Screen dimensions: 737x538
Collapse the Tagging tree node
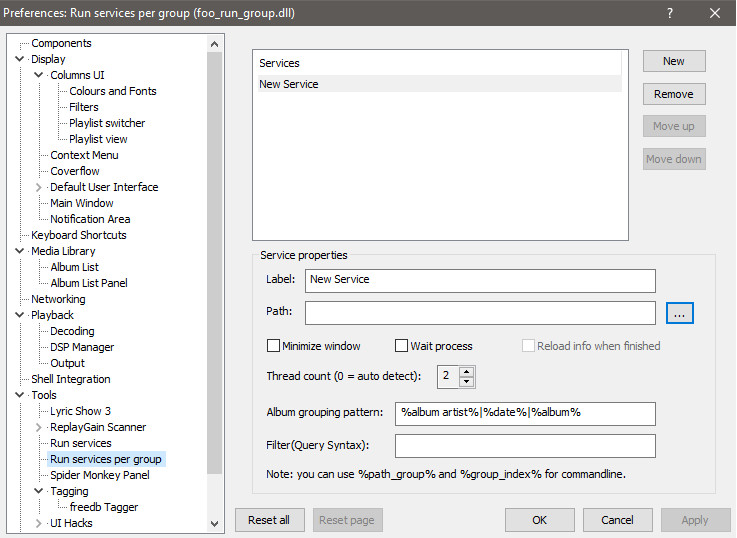coord(39,491)
